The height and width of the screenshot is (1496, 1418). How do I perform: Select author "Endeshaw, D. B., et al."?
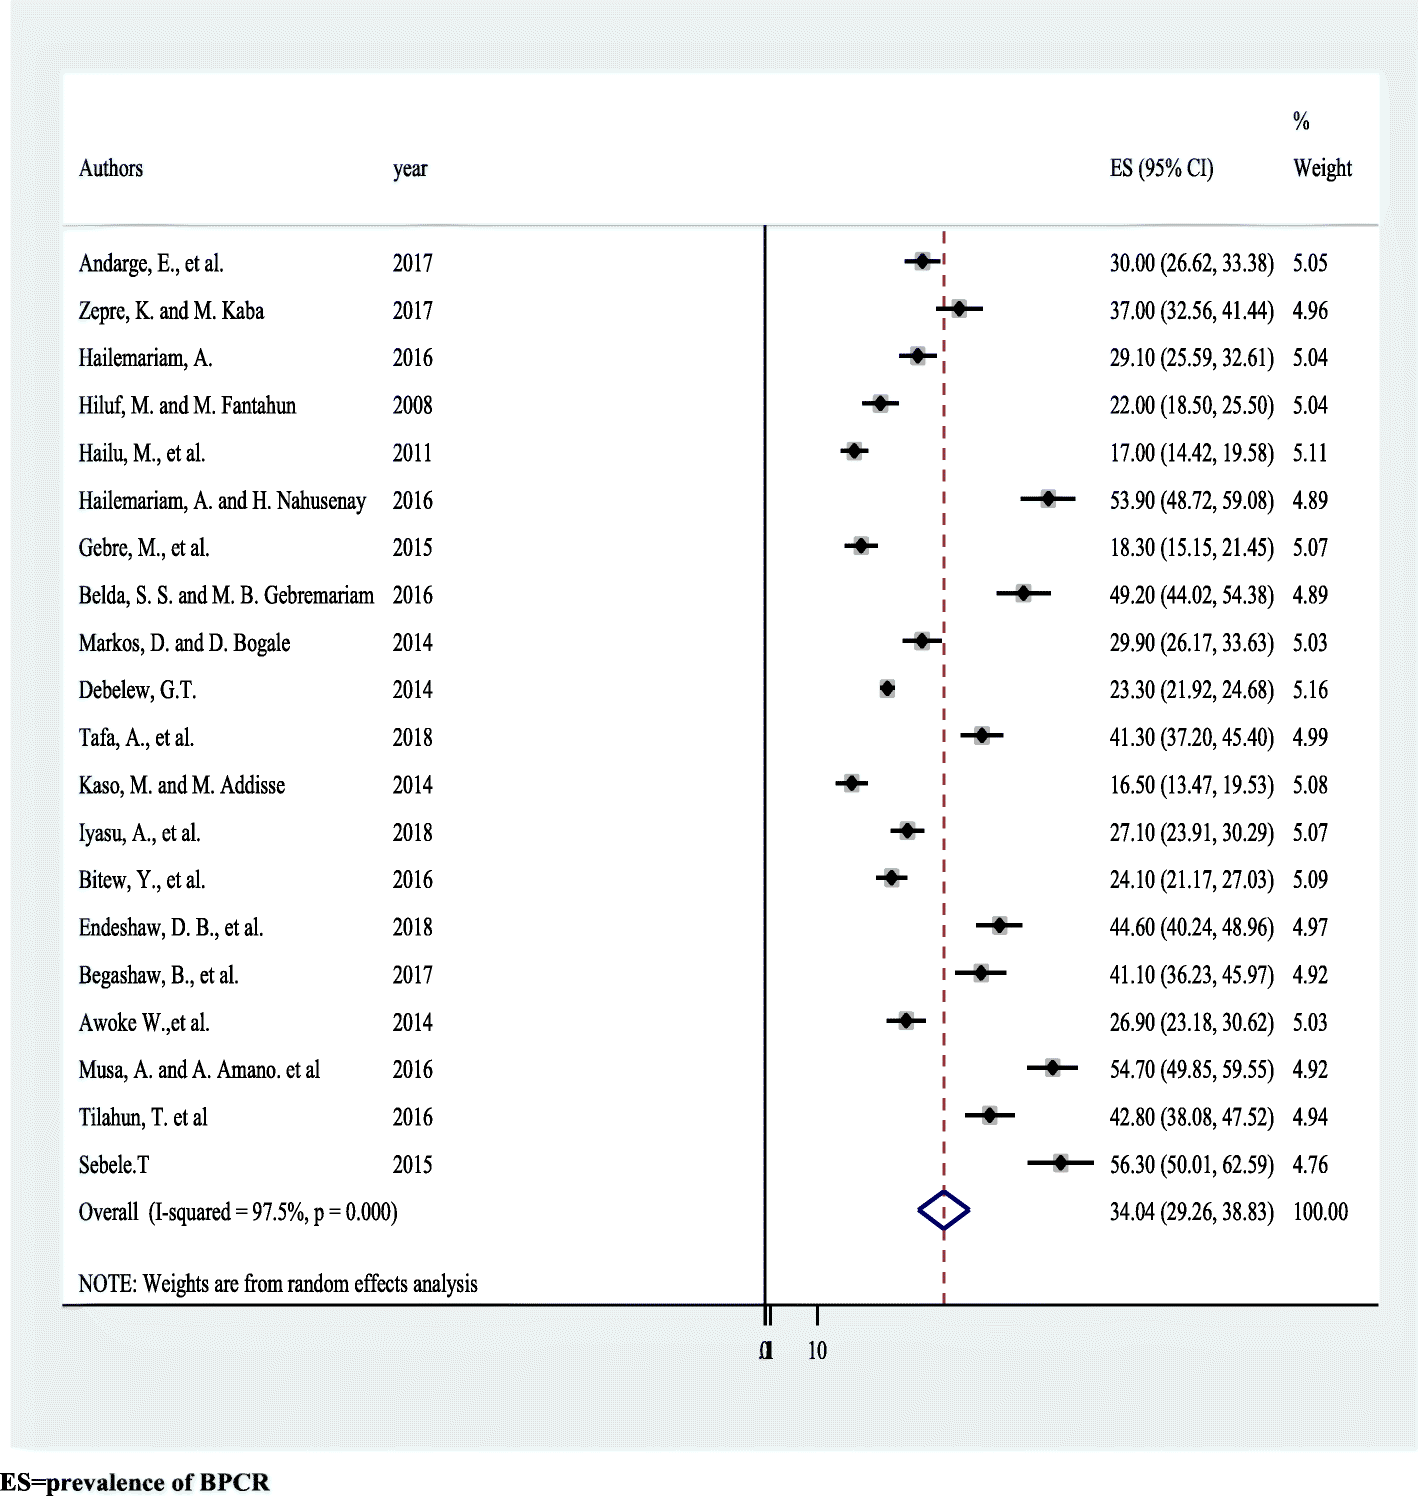point(171,928)
